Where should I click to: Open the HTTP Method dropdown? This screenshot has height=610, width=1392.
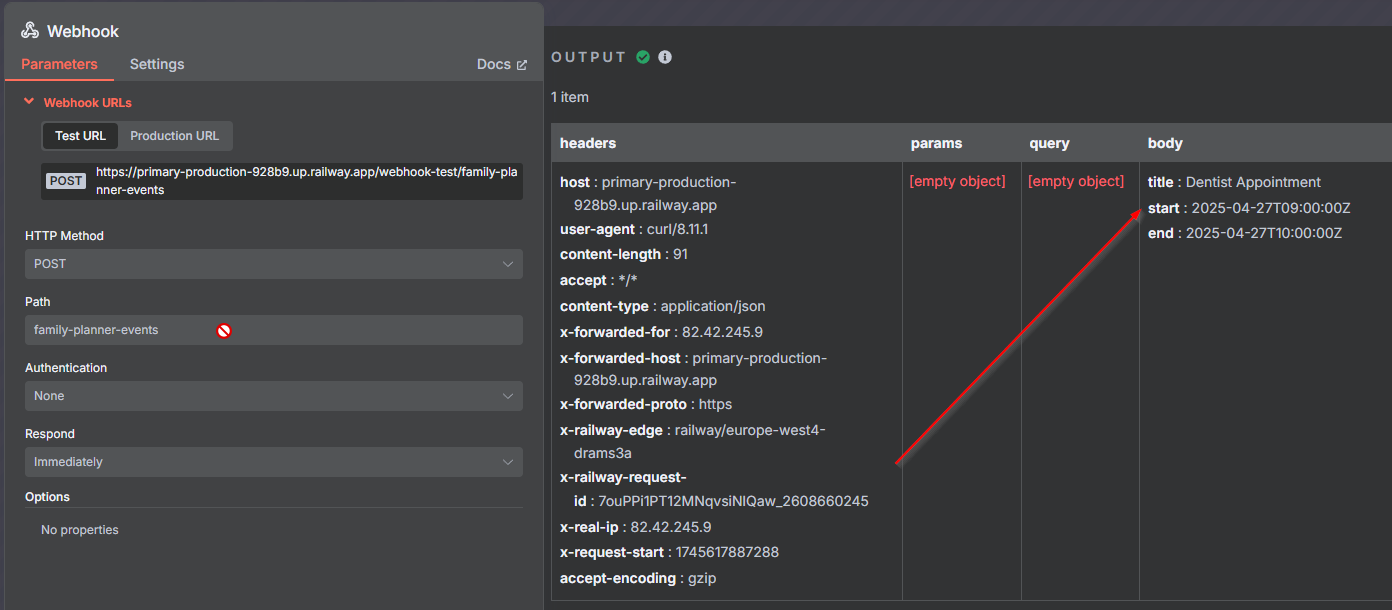tap(273, 264)
